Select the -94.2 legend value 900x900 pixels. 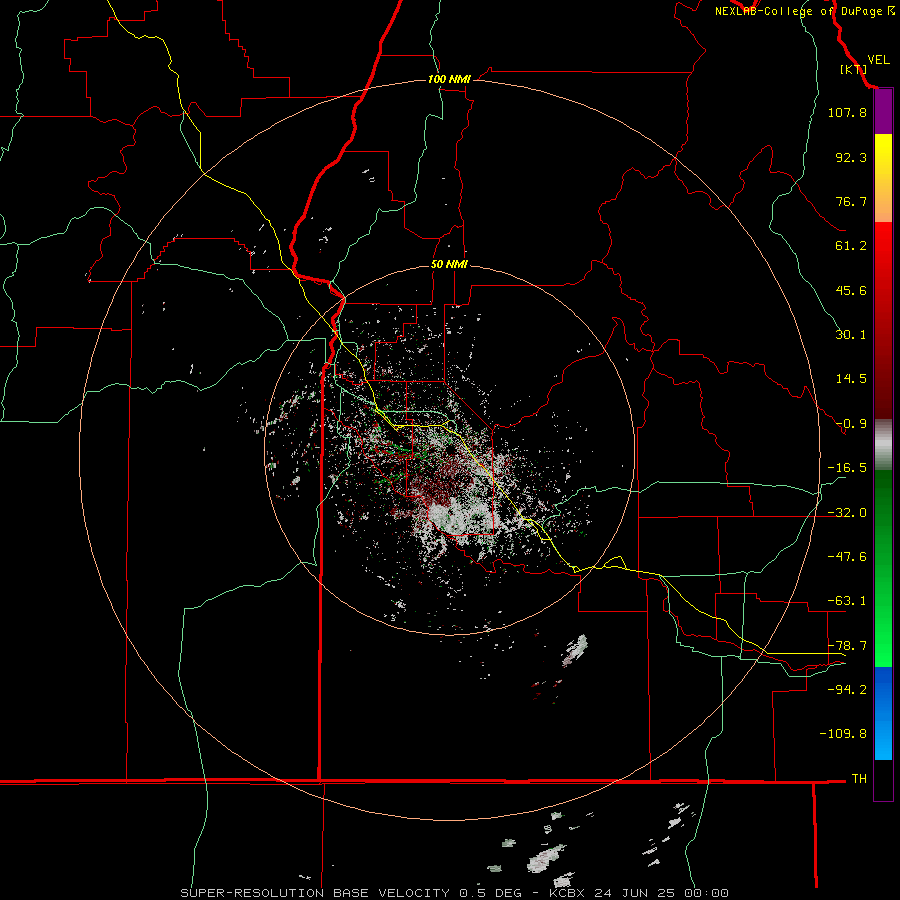847,689
